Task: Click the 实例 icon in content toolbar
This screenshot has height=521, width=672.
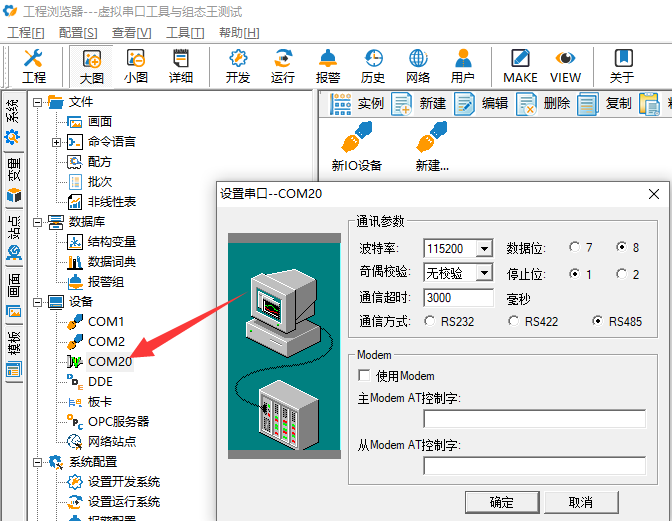Action: point(357,104)
